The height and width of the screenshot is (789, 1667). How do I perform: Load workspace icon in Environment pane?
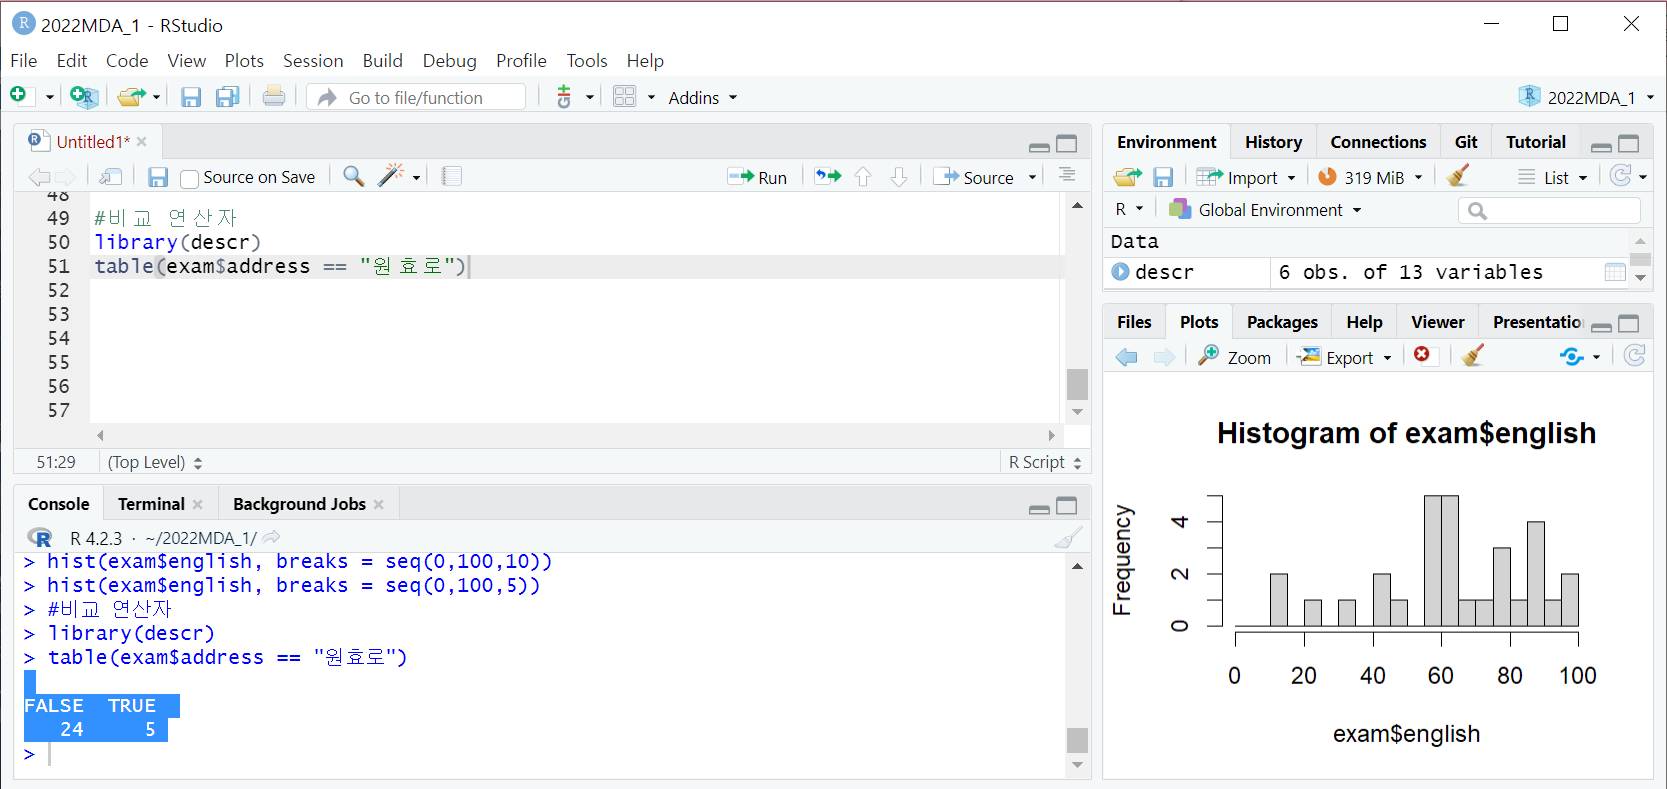click(x=1127, y=177)
